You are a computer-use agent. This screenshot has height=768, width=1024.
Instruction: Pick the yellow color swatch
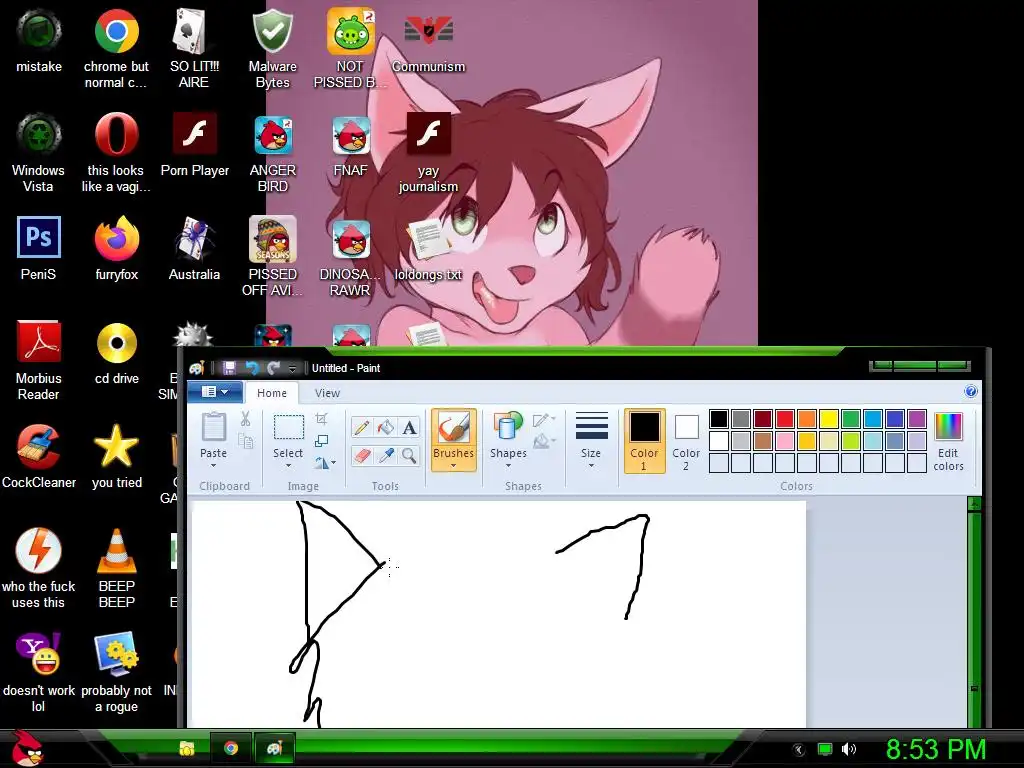[829, 419]
